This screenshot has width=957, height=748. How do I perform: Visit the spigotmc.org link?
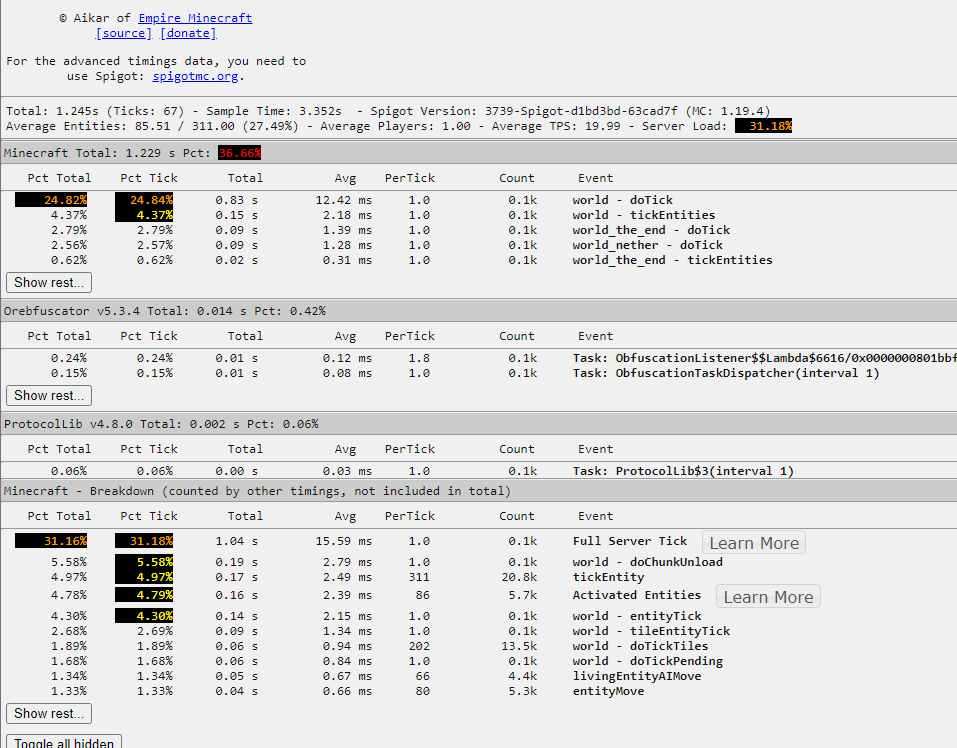point(195,75)
